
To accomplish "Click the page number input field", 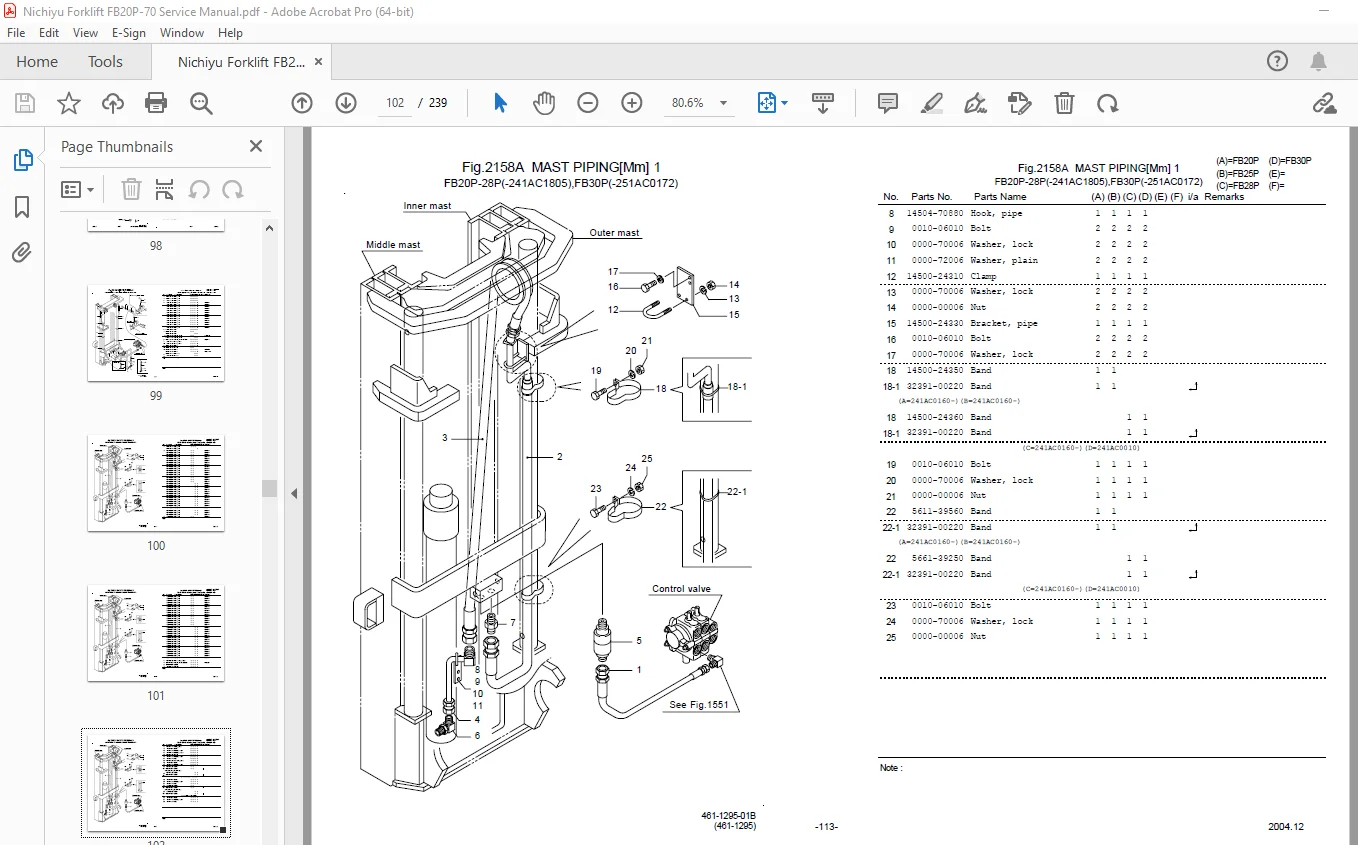I will point(395,103).
